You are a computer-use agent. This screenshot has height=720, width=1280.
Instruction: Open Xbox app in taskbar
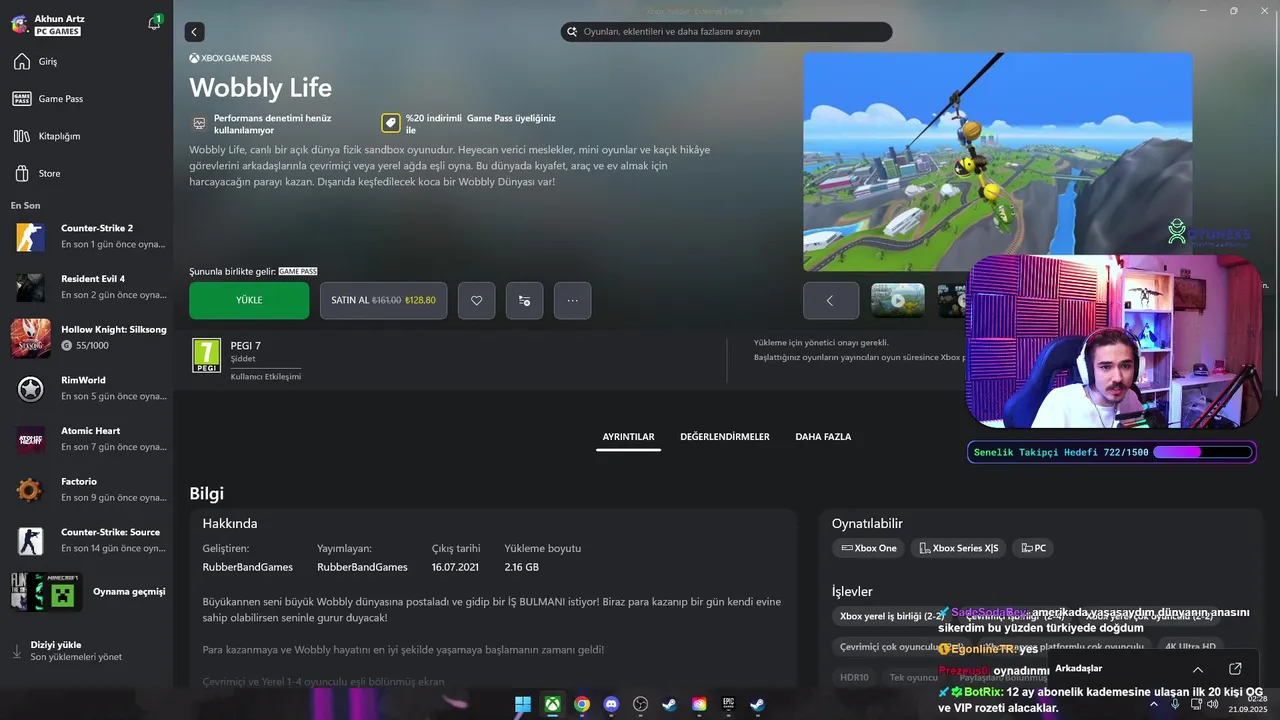coord(552,704)
